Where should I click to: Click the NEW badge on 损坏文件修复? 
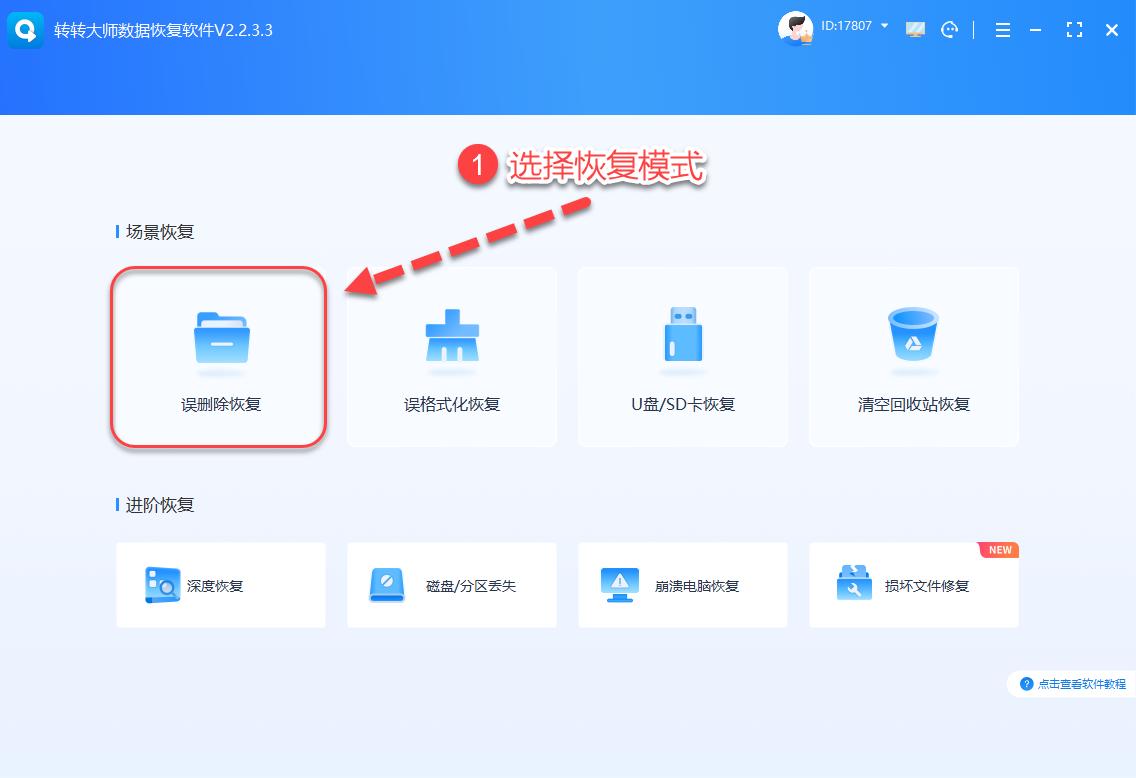point(997,549)
